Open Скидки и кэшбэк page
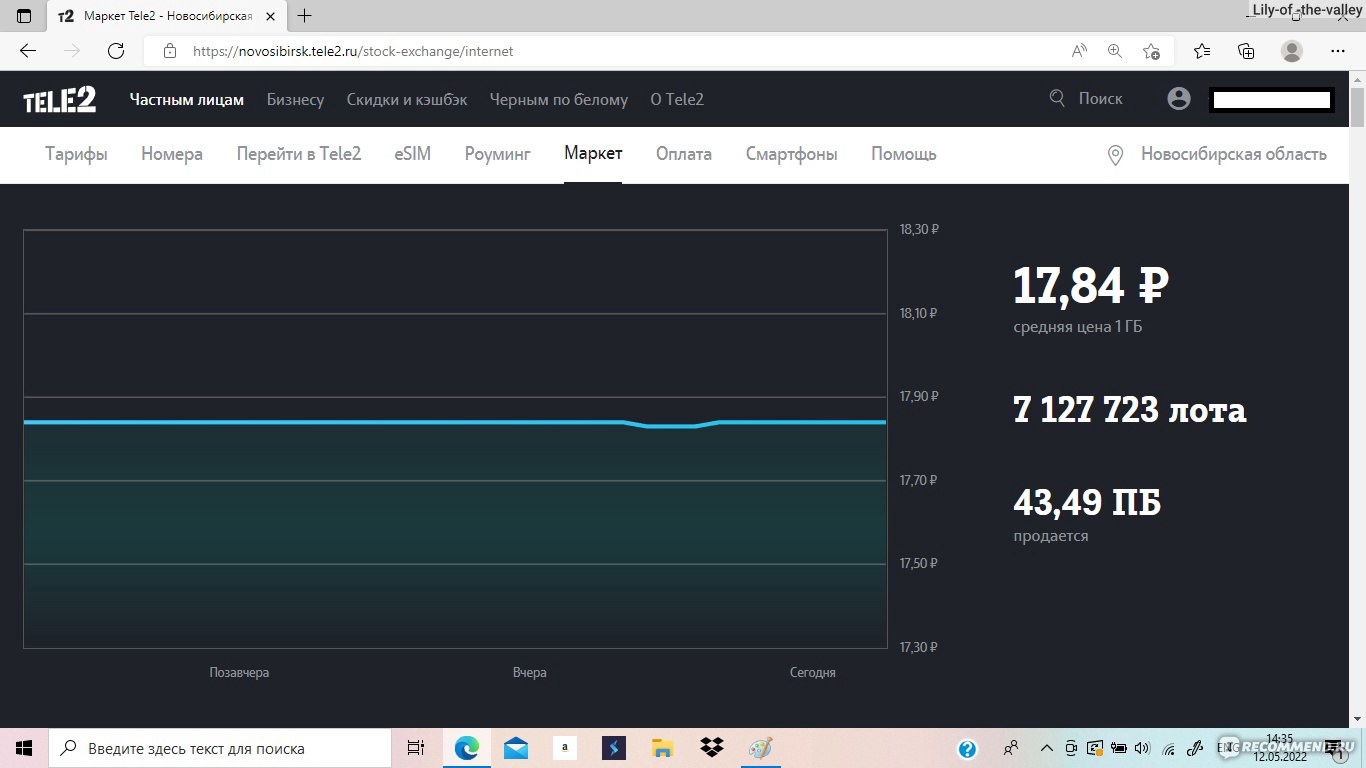 click(407, 99)
